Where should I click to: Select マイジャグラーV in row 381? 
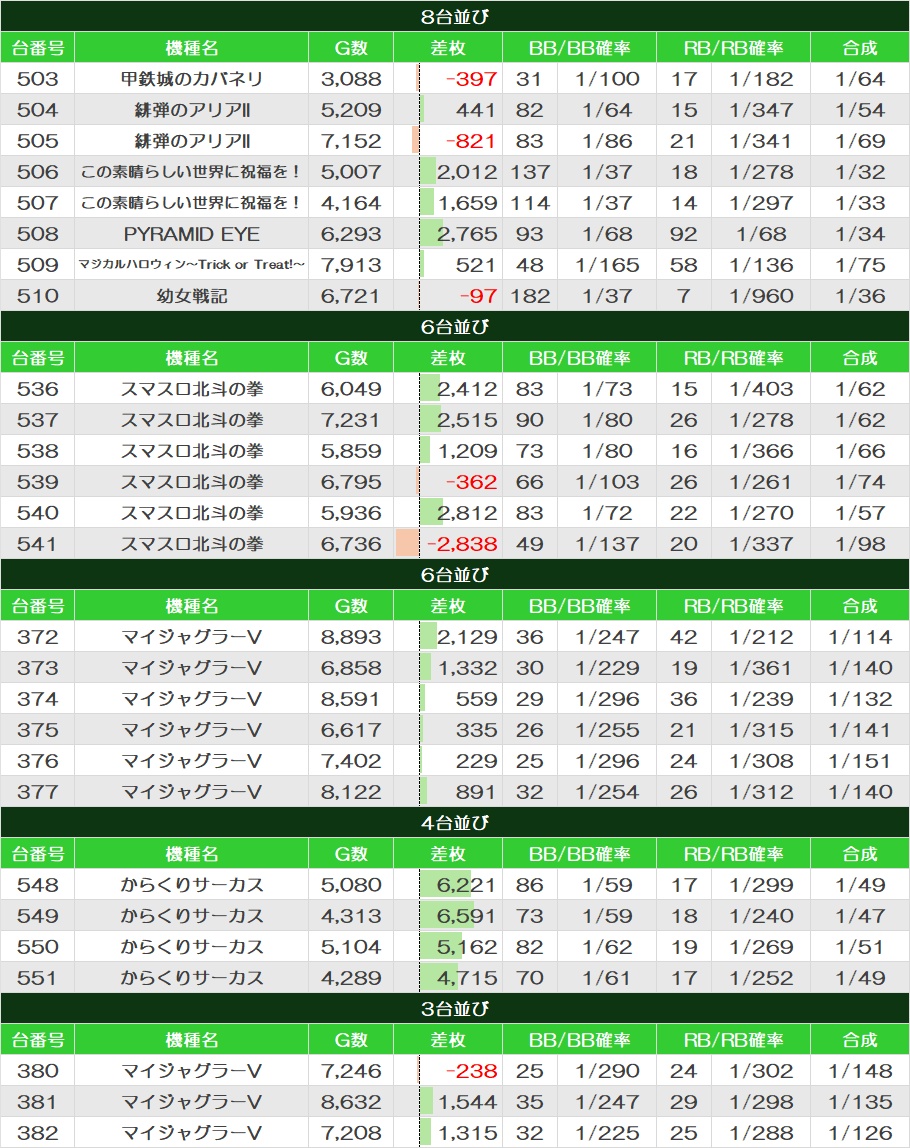pos(192,1102)
